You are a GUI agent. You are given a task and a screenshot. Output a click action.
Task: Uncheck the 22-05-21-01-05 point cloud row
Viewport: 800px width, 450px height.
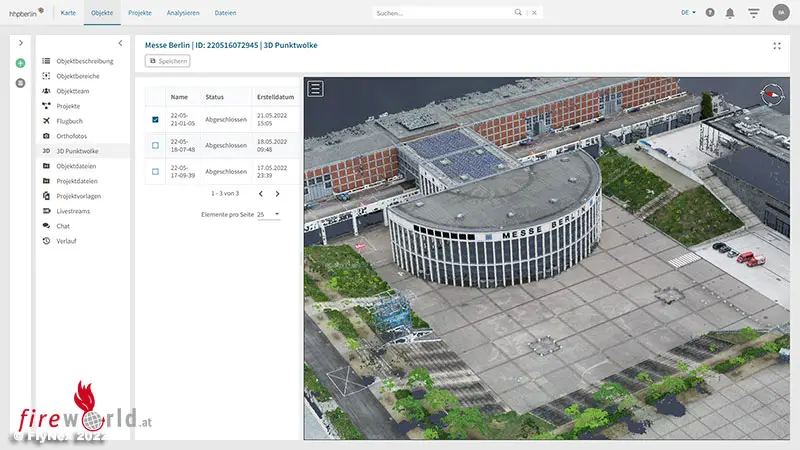pos(155,120)
